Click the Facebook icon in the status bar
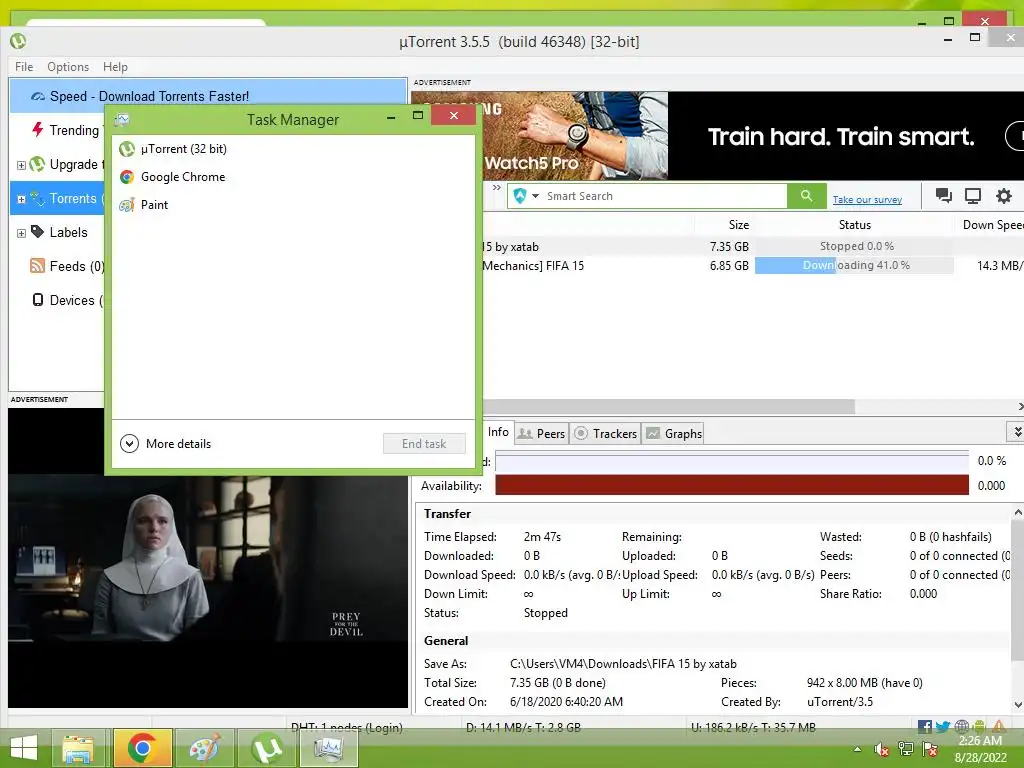Viewport: 1024px width, 768px height. (925, 727)
